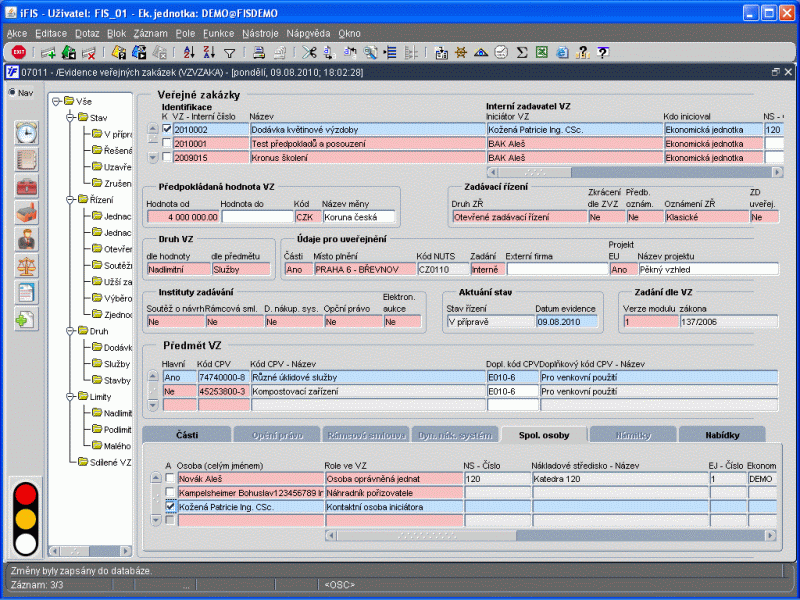
Task: Click the Externí firma input field
Action: [x=557, y=269]
